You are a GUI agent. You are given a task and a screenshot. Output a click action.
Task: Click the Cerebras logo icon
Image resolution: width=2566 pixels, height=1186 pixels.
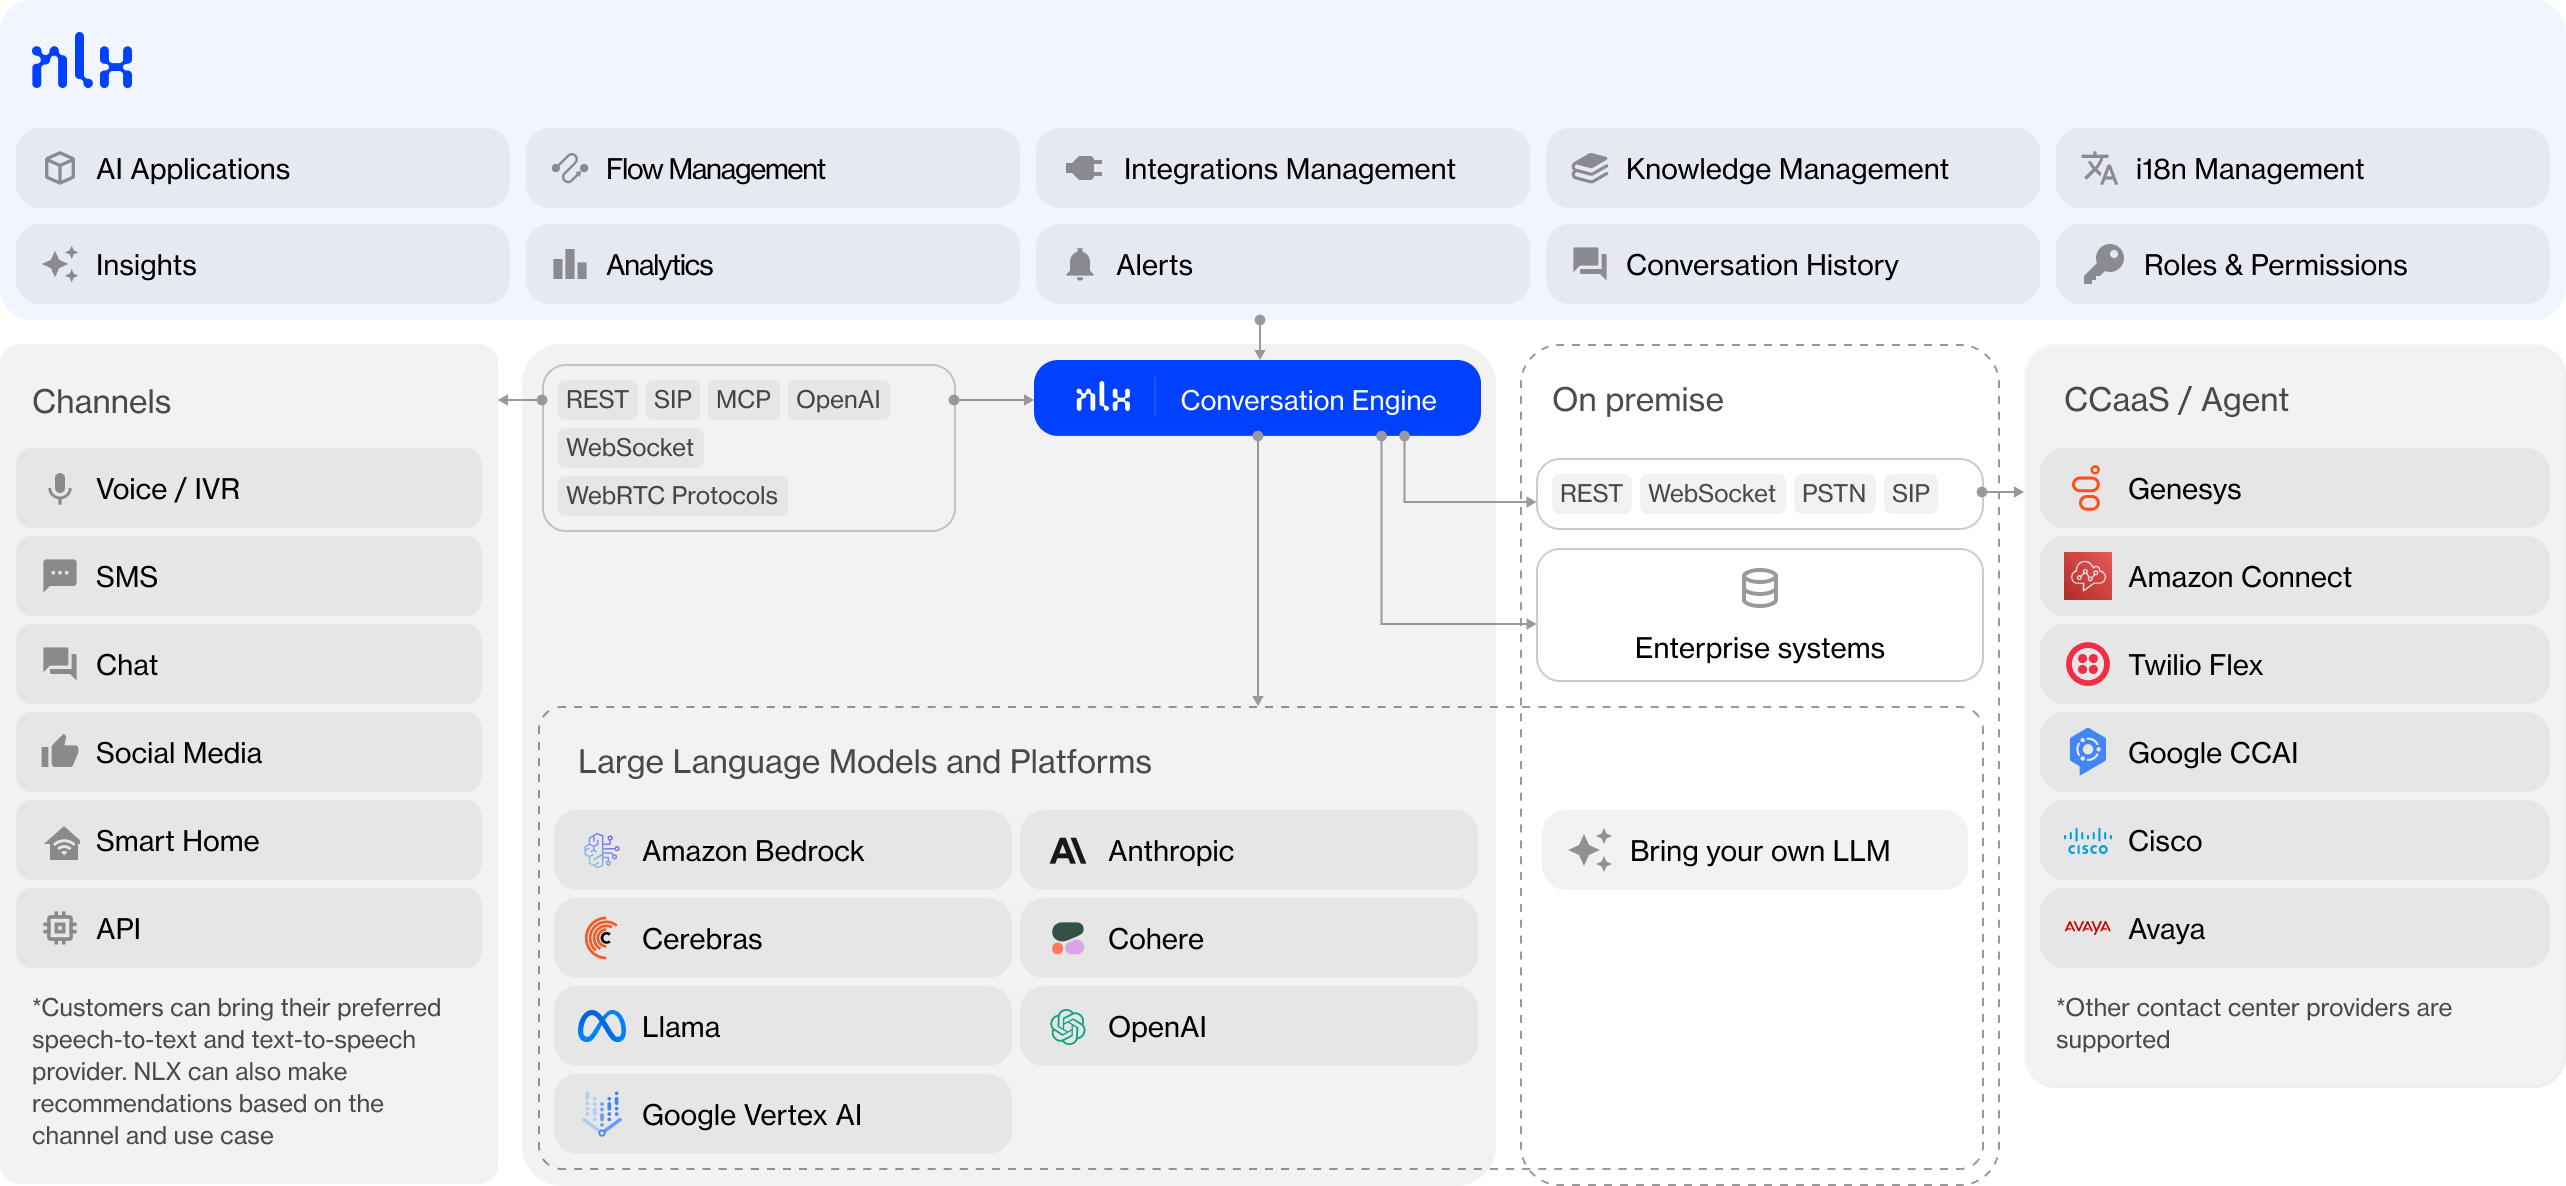(x=602, y=939)
